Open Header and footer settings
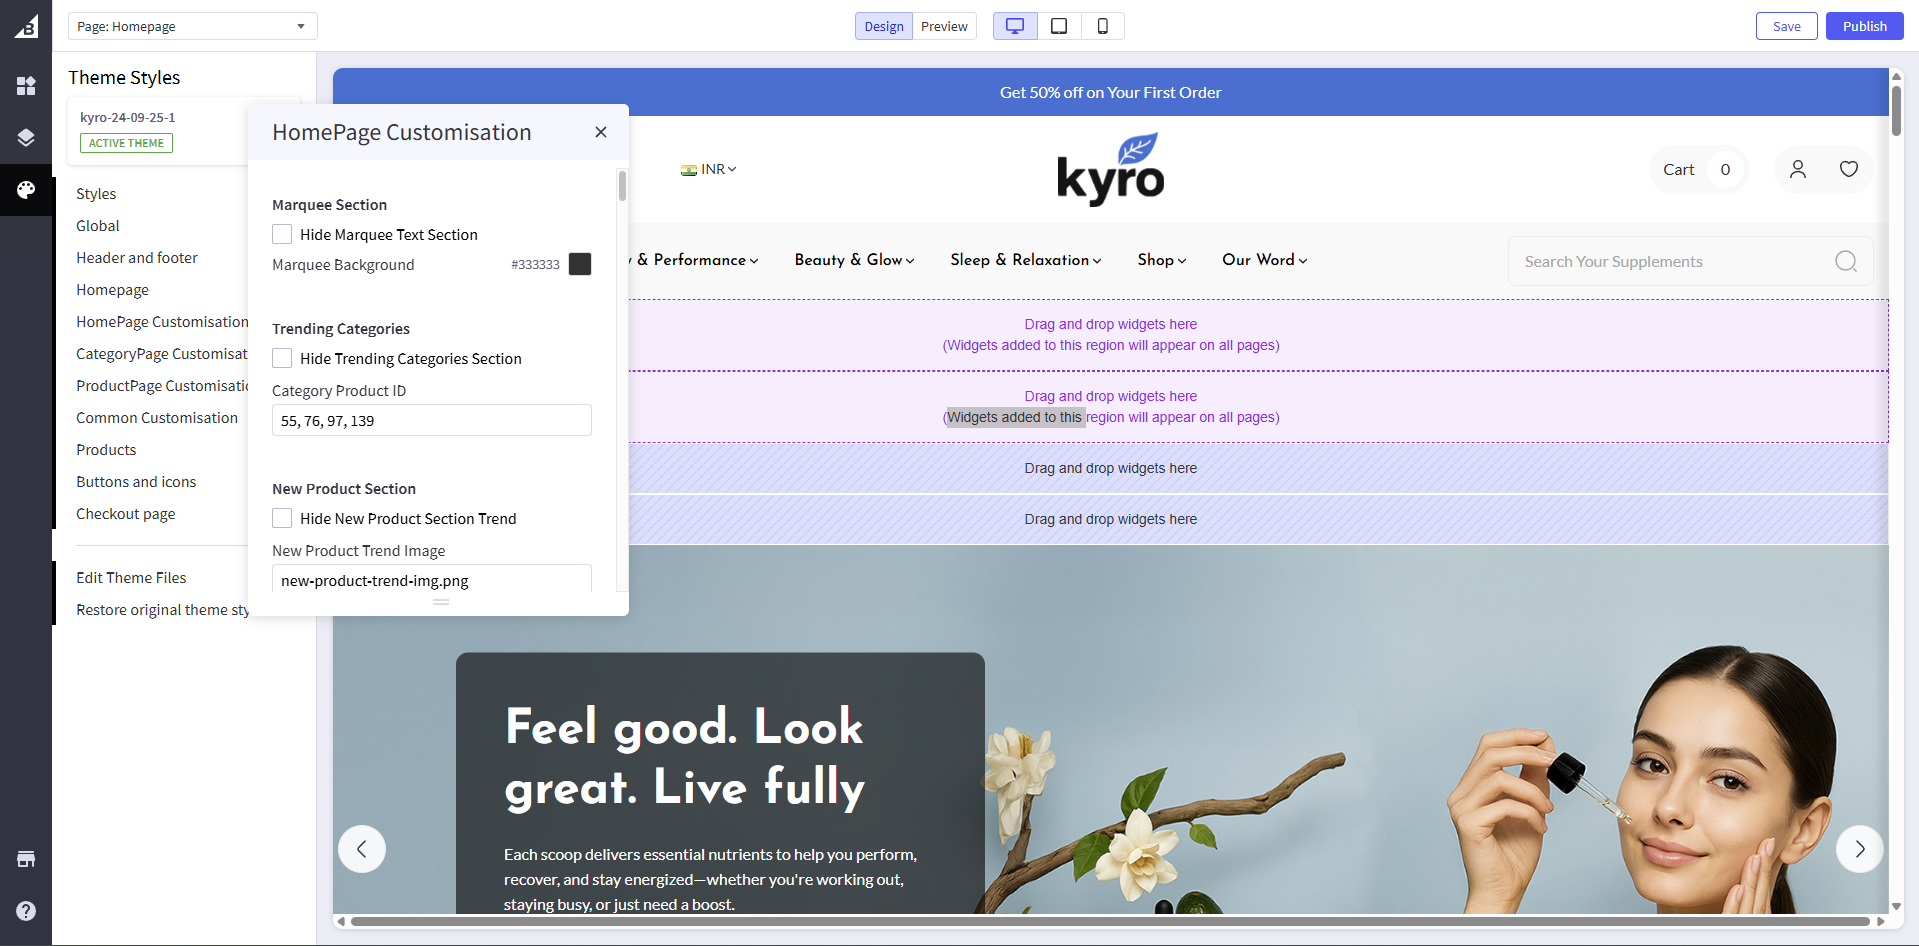The height and width of the screenshot is (946, 1919). coord(137,258)
